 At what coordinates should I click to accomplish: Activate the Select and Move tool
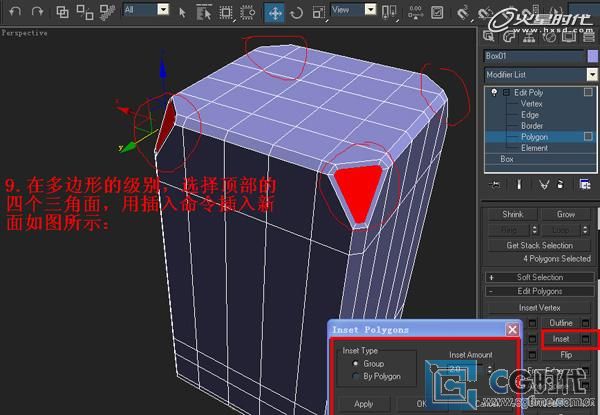(275, 13)
